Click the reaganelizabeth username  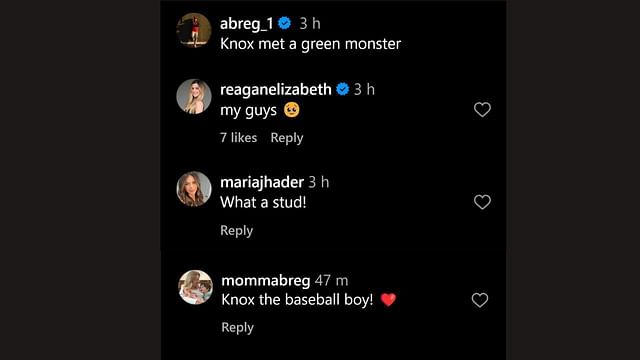[x=276, y=89]
